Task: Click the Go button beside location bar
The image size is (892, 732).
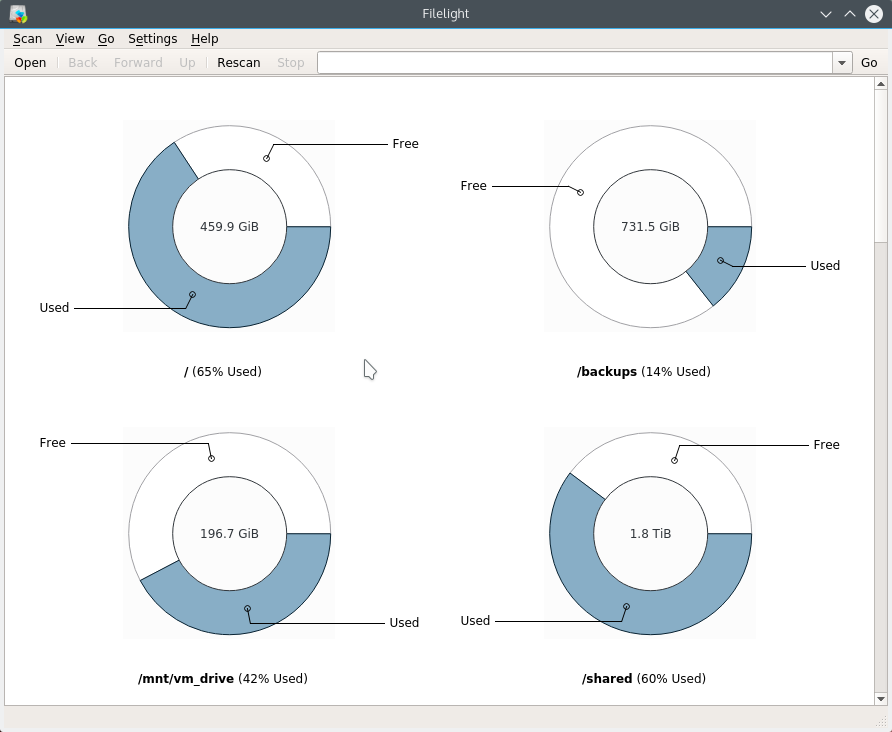Action: tap(869, 62)
